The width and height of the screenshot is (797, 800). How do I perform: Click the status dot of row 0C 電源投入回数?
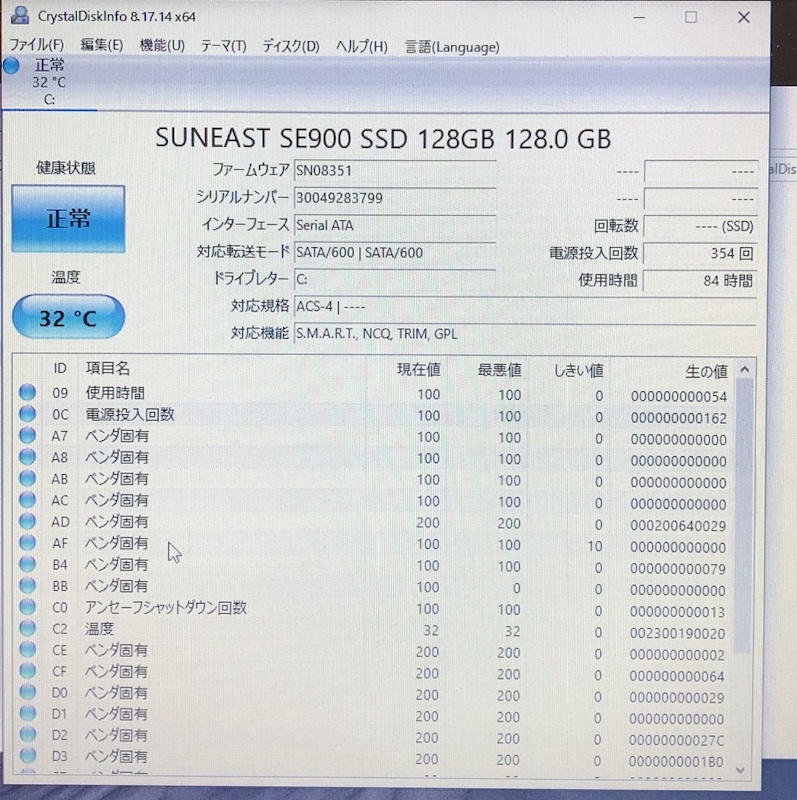[28, 413]
